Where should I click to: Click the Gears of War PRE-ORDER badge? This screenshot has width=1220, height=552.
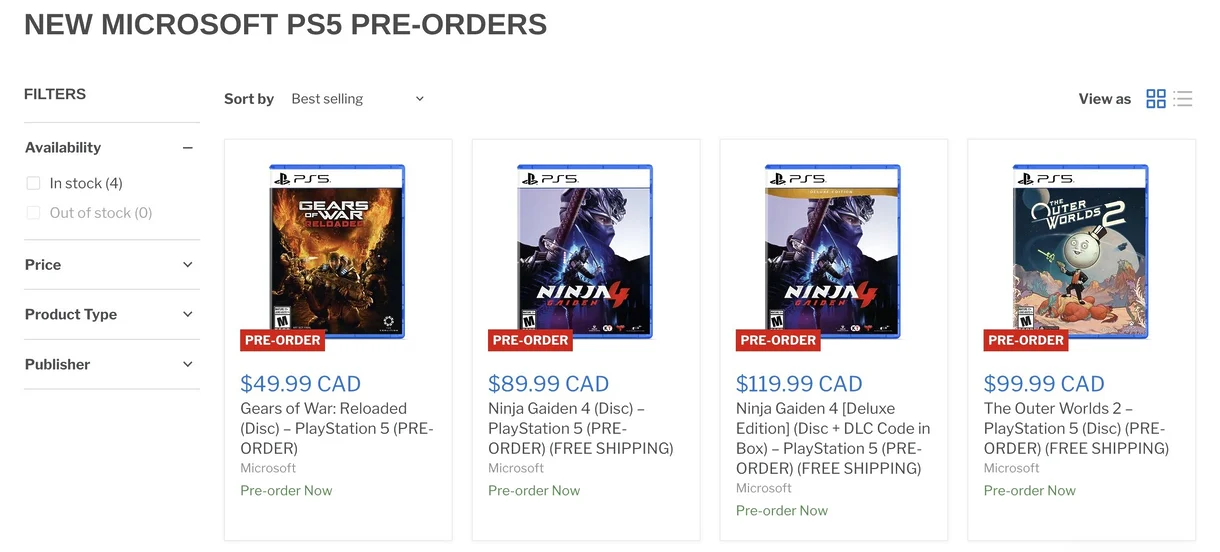(283, 340)
